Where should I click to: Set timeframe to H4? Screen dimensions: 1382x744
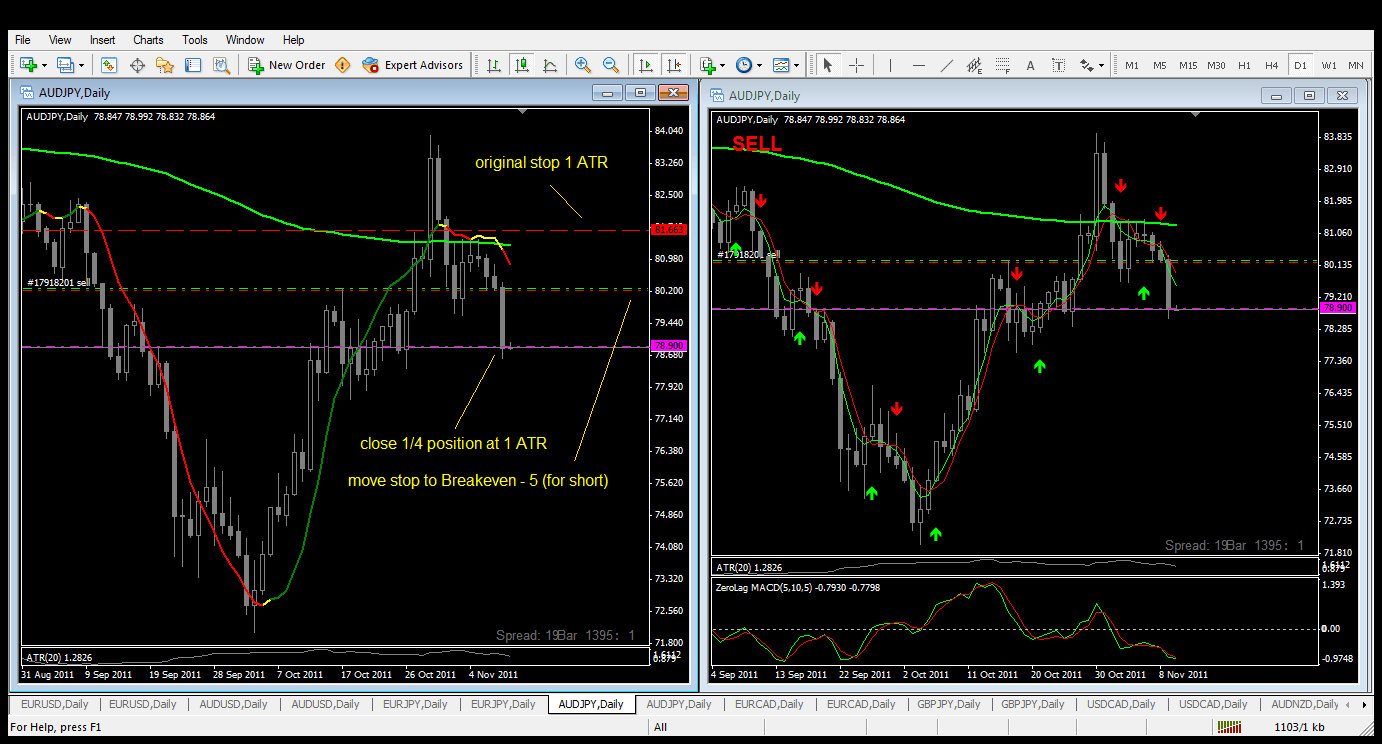point(1272,65)
